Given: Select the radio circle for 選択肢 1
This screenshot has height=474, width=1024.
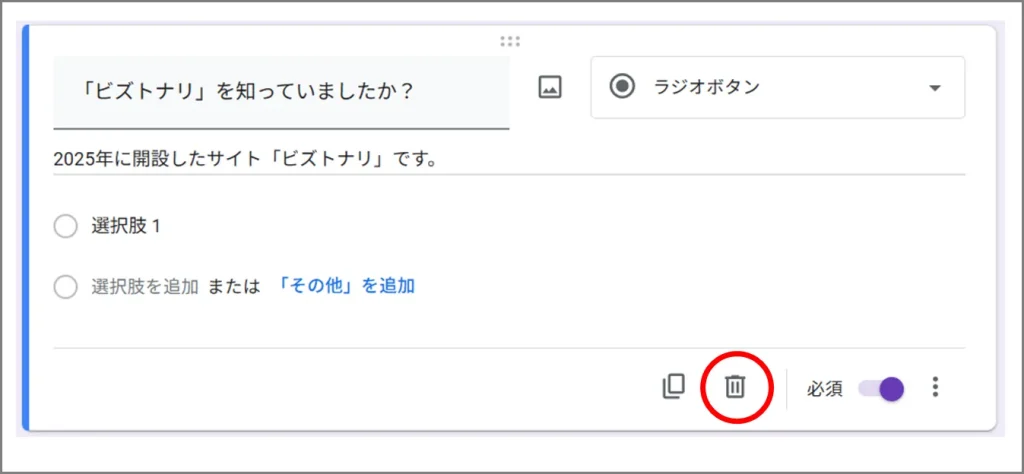Looking at the screenshot, I should coord(65,227).
